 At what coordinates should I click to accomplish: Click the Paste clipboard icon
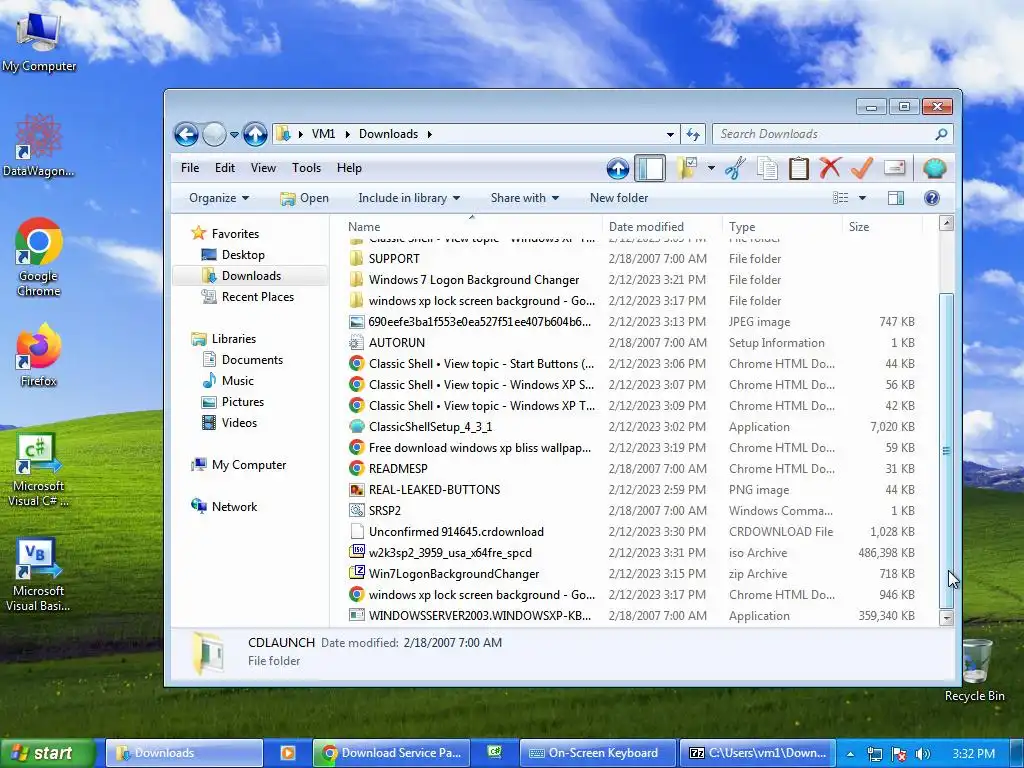[x=798, y=168]
